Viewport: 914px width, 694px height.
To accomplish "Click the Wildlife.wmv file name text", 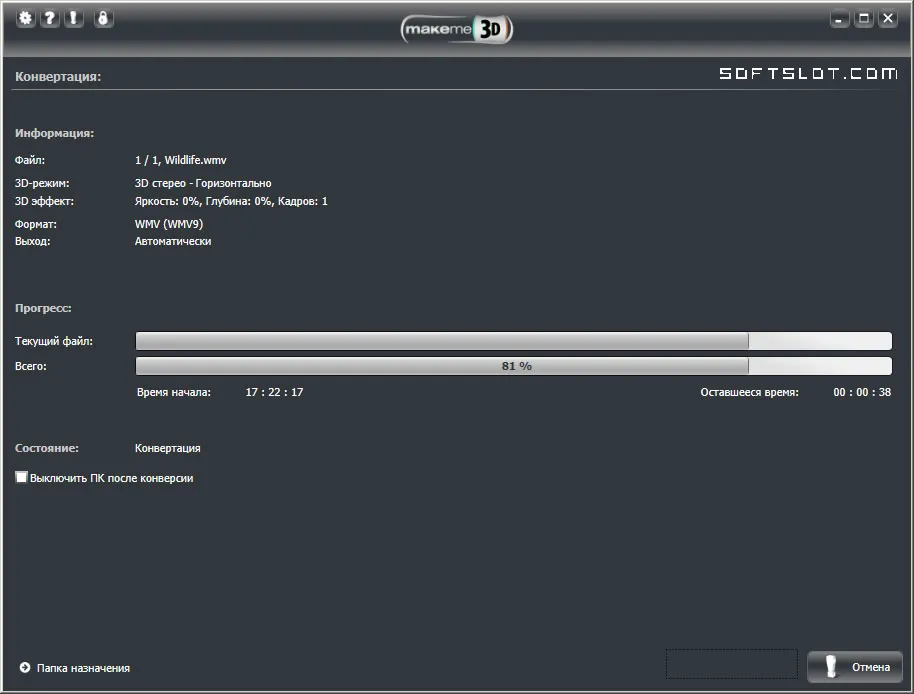I will [195, 160].
